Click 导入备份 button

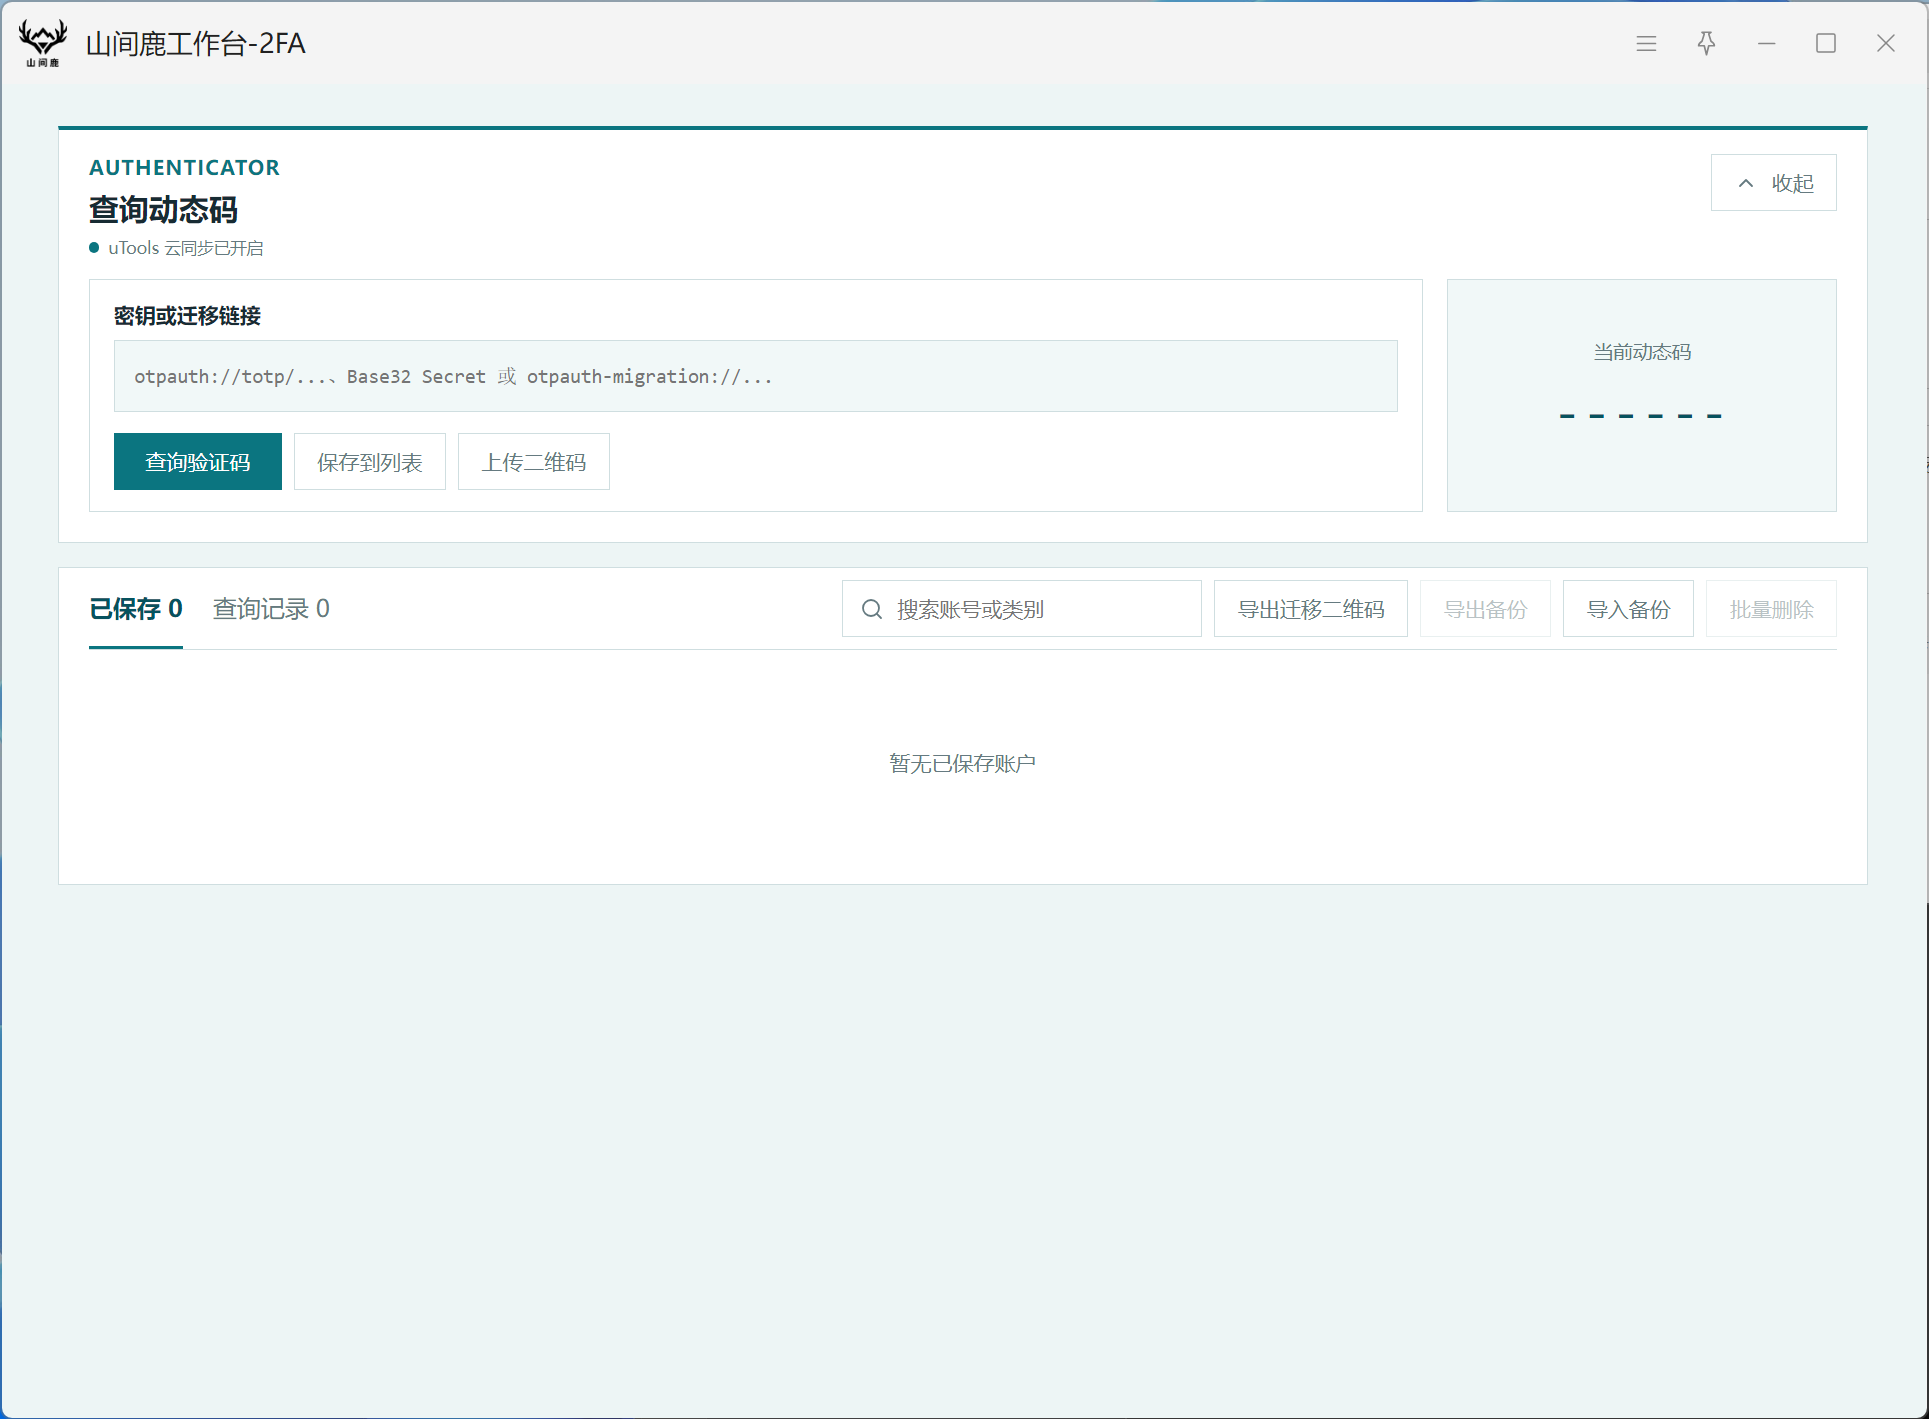[x=1628, y=609]
